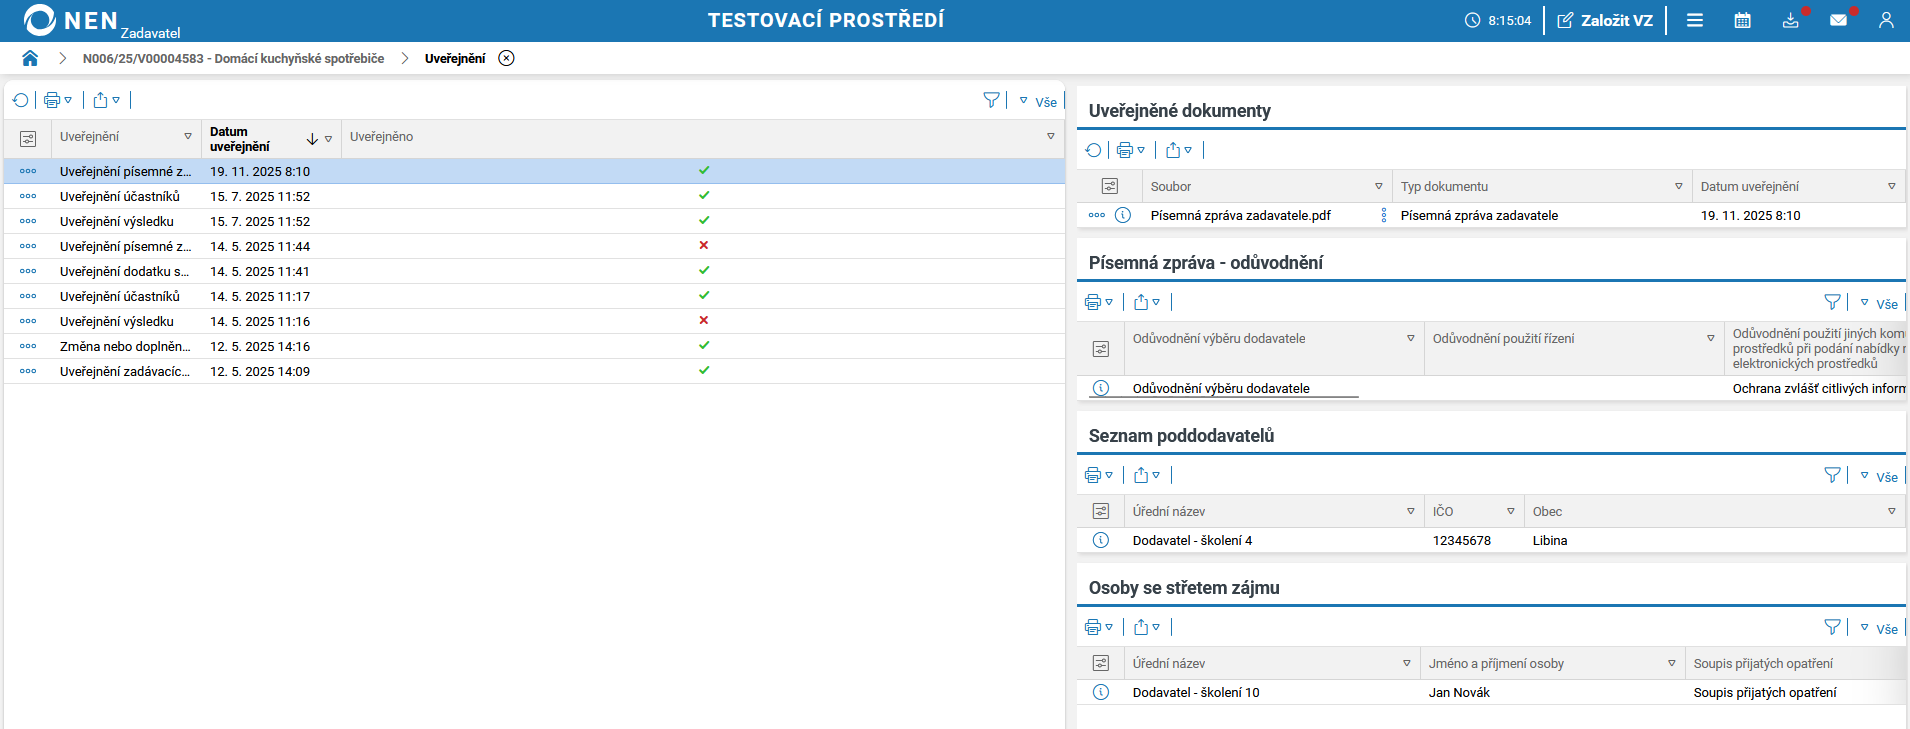Open filter in Osoby se střetem zájmu
Viewport: 1910px width, 729px height.
click(1832, 627)
